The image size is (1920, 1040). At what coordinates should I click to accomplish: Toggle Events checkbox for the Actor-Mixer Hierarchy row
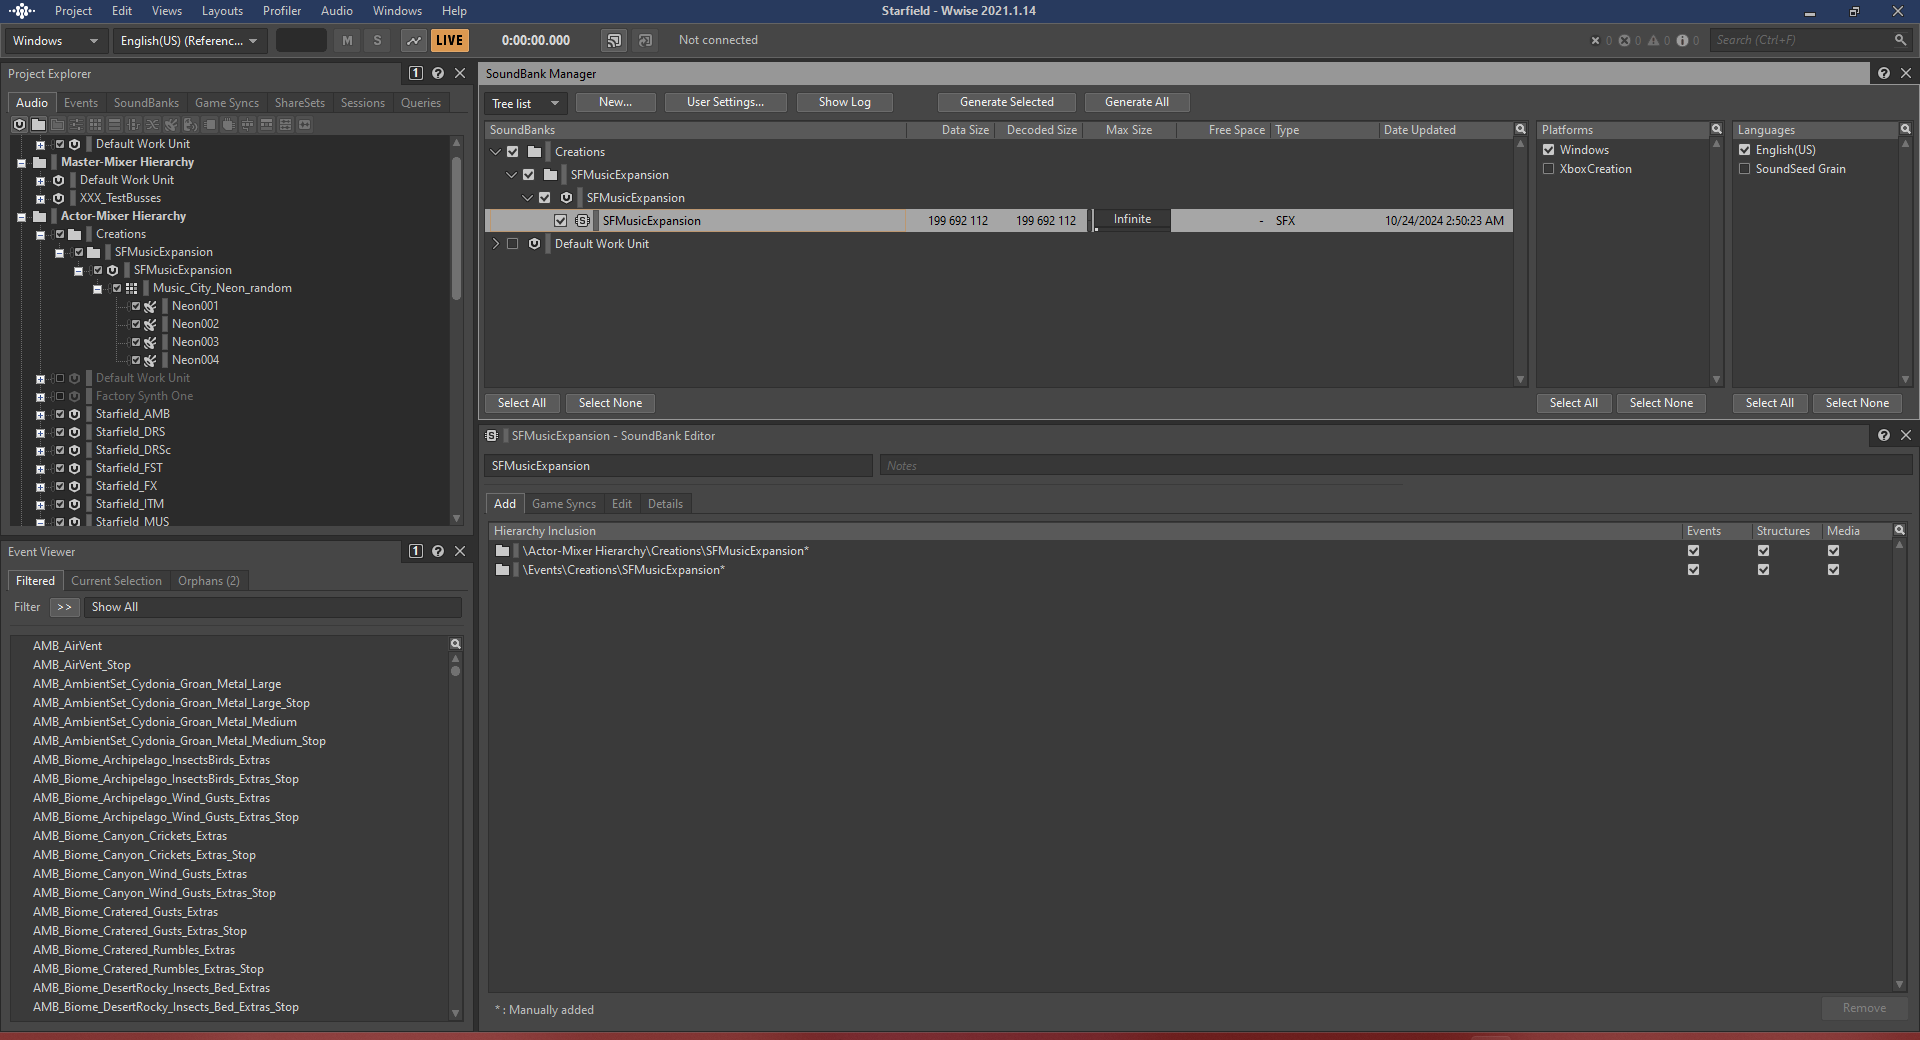tap(1694, 551)
